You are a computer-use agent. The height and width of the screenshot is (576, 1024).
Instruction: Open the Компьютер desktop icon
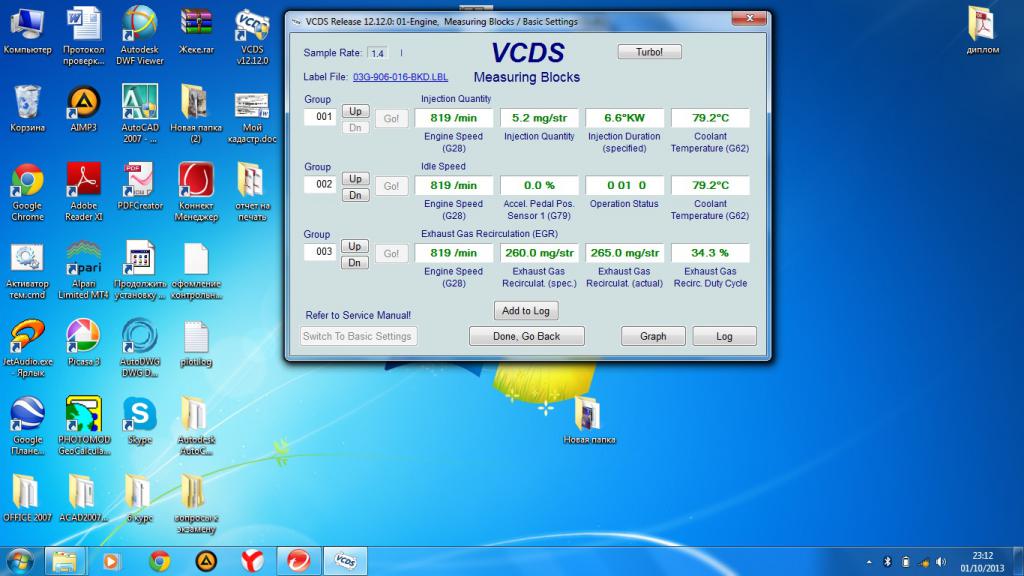coord(27,31)
